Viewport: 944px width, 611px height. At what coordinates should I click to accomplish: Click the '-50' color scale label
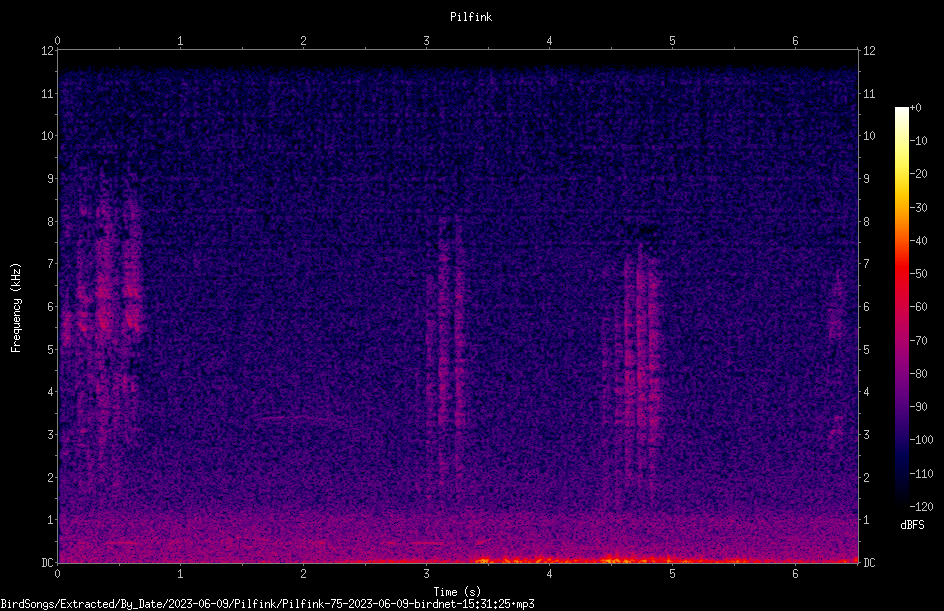[919, 274]
